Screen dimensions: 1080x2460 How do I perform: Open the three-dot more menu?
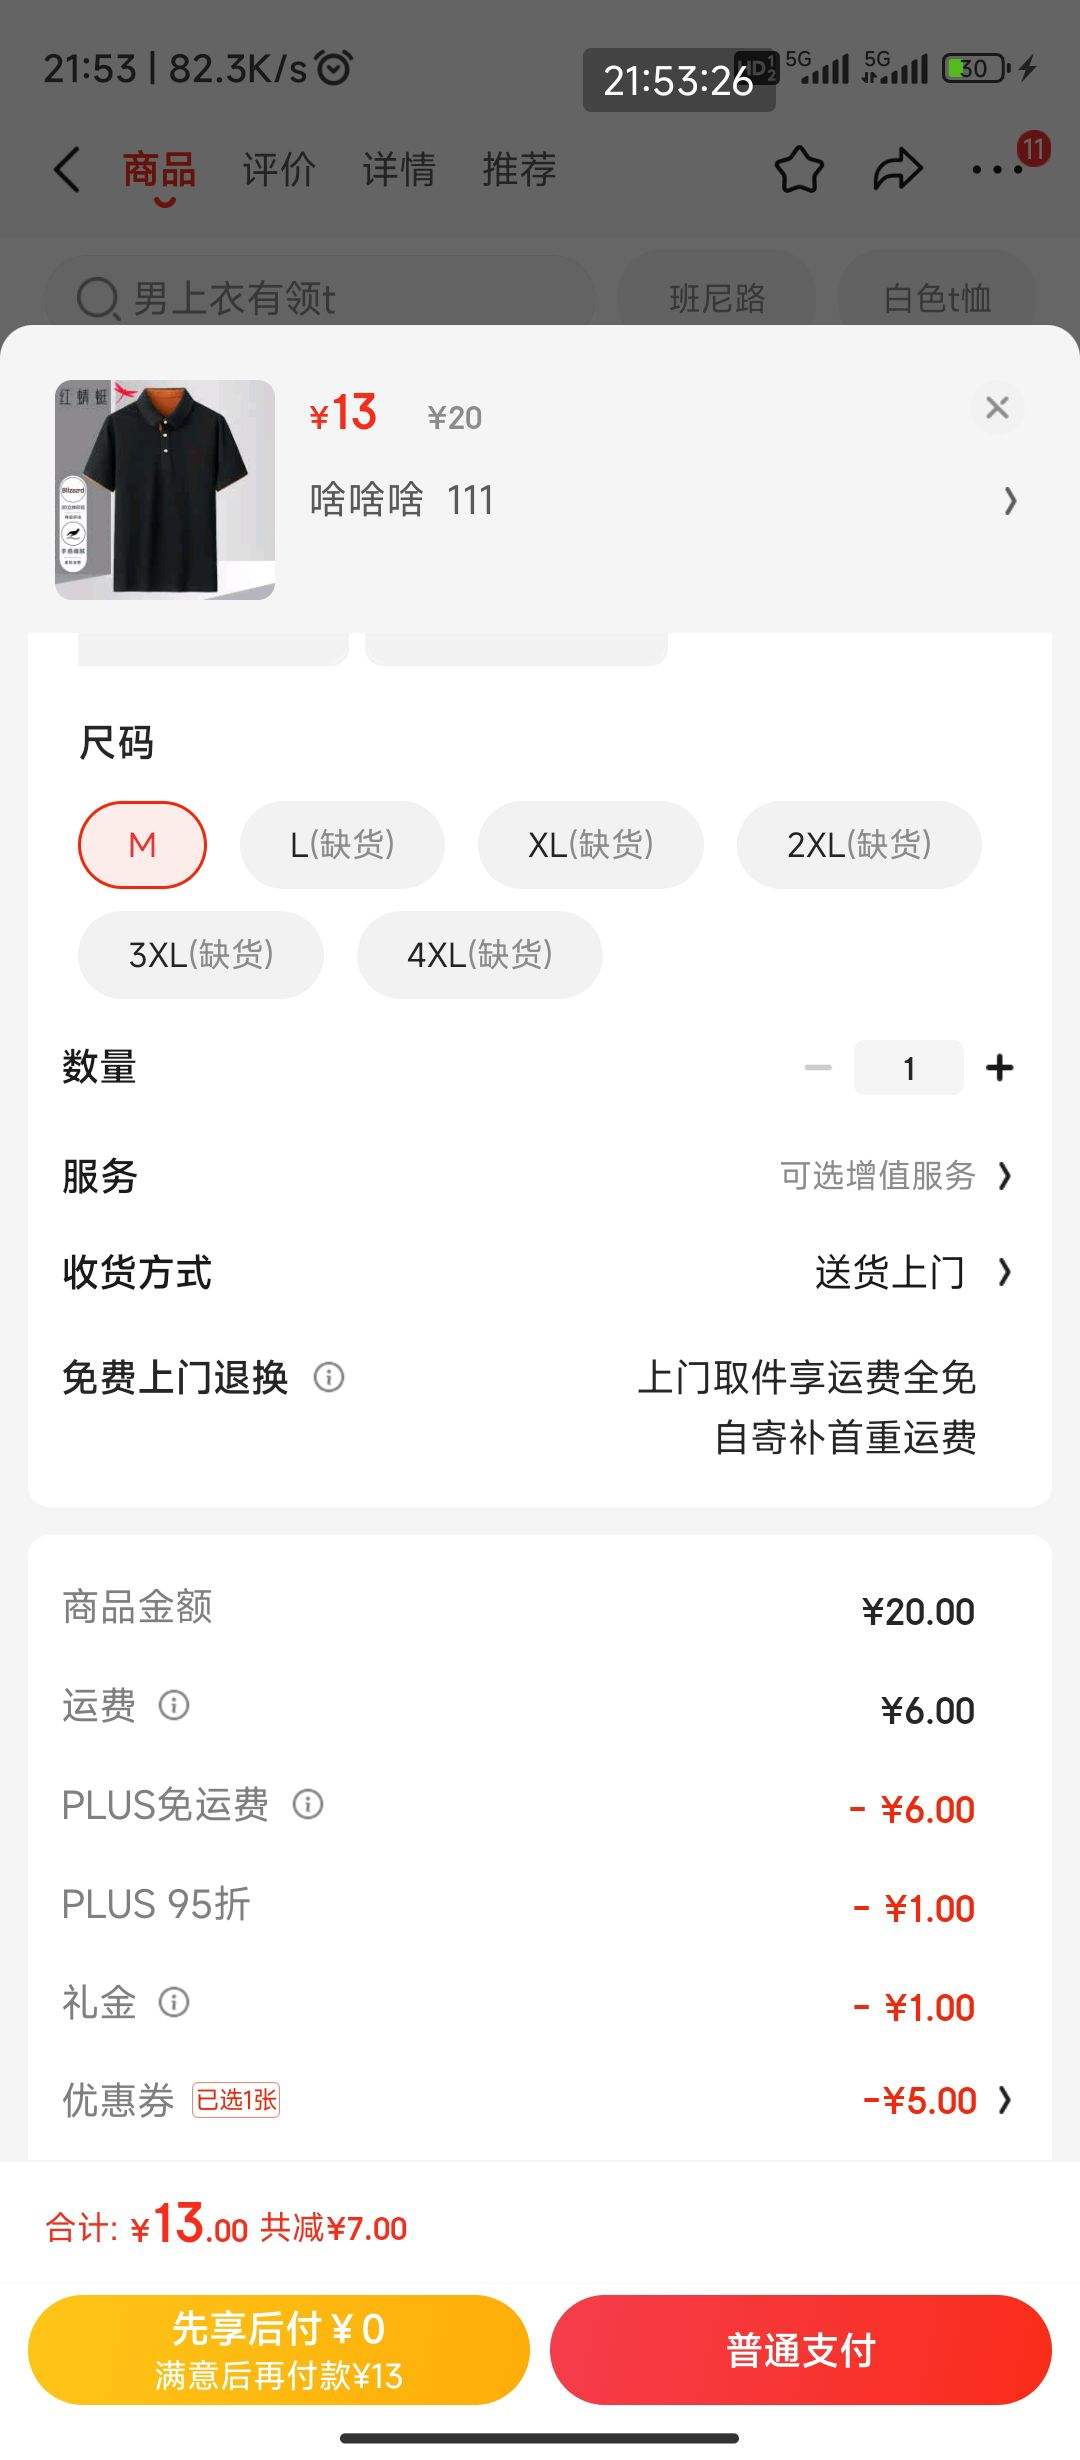click(x=998, y=169)
